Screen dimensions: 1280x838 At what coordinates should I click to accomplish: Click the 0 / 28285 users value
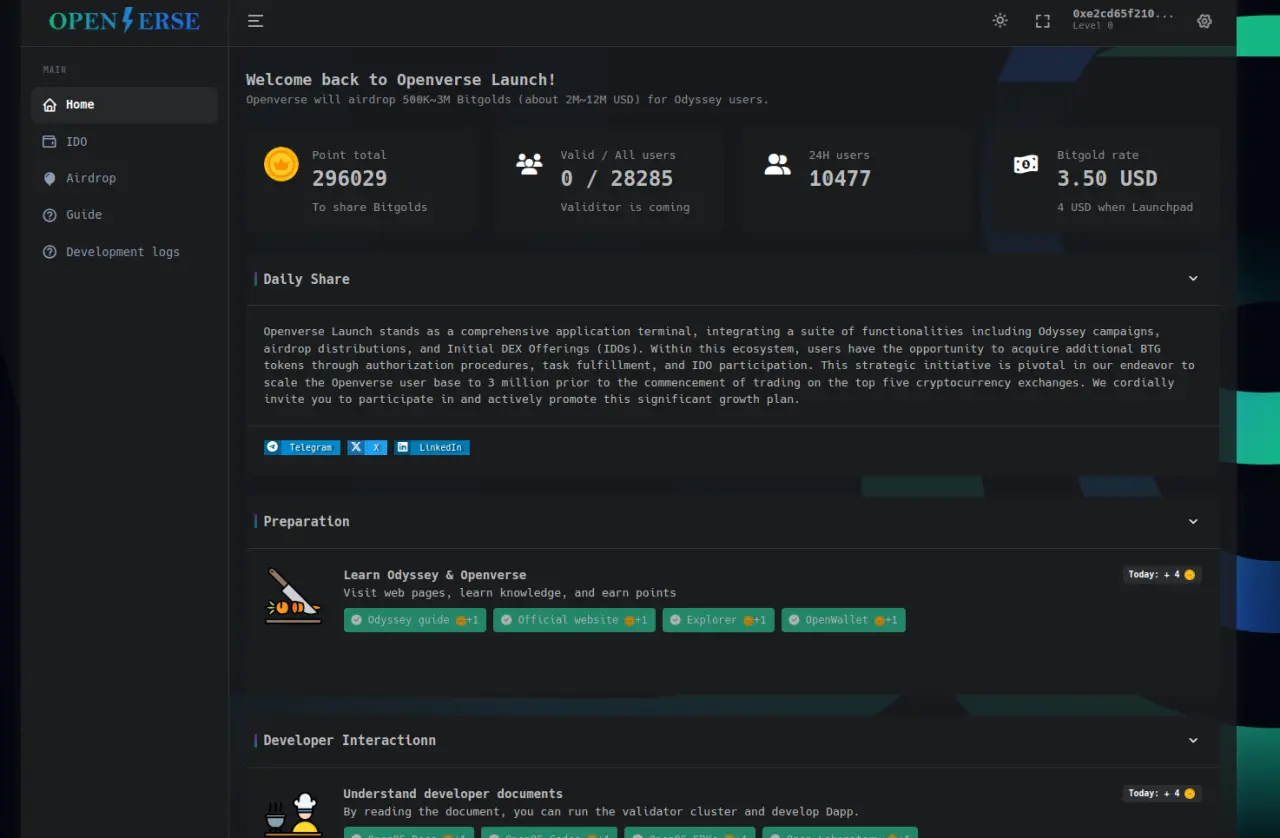click(617, 179)
